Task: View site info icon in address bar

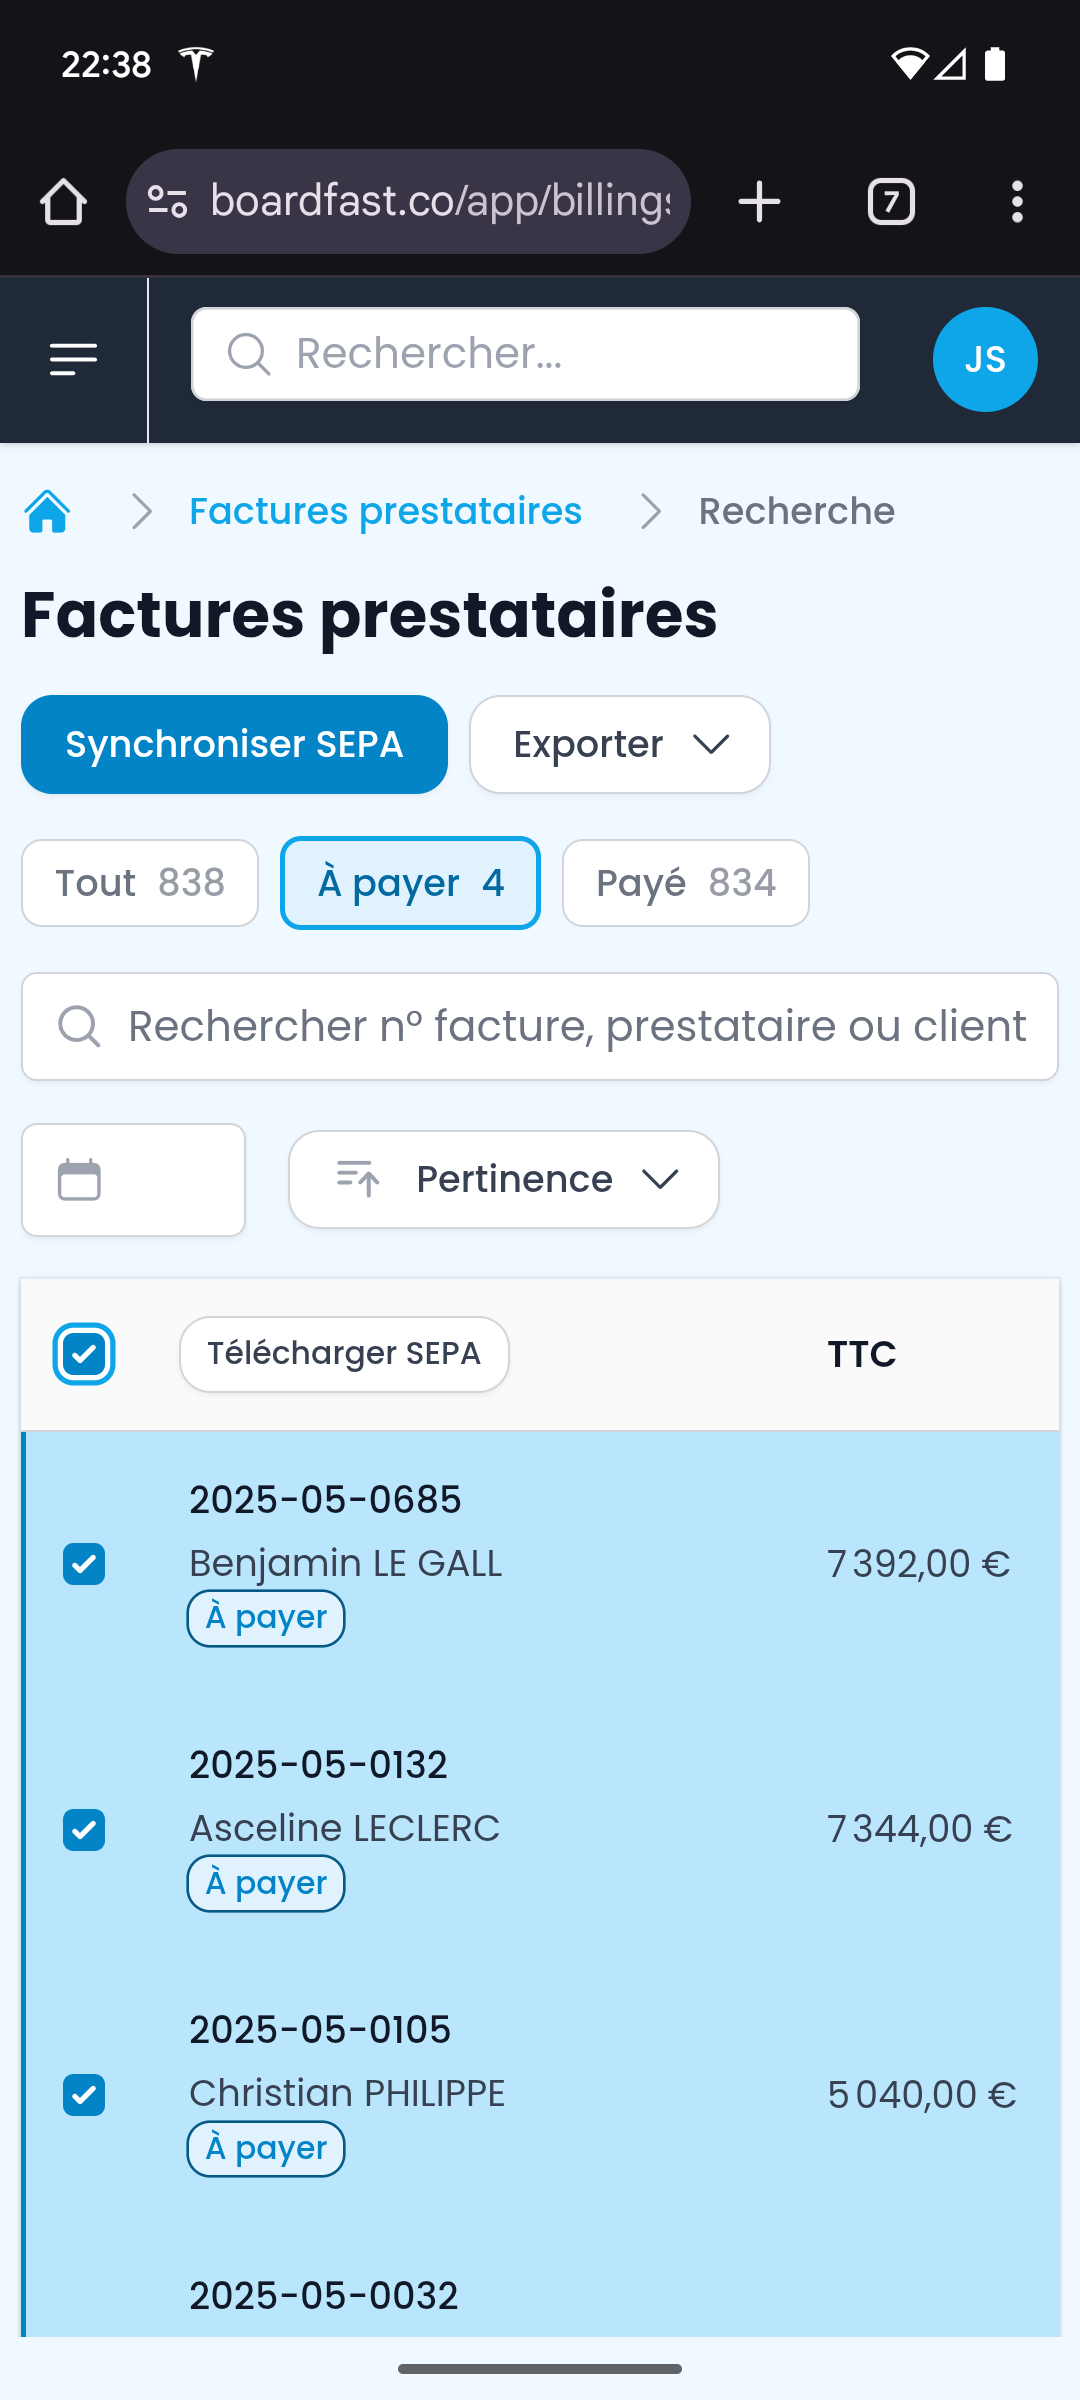Action: pos(167,202)
